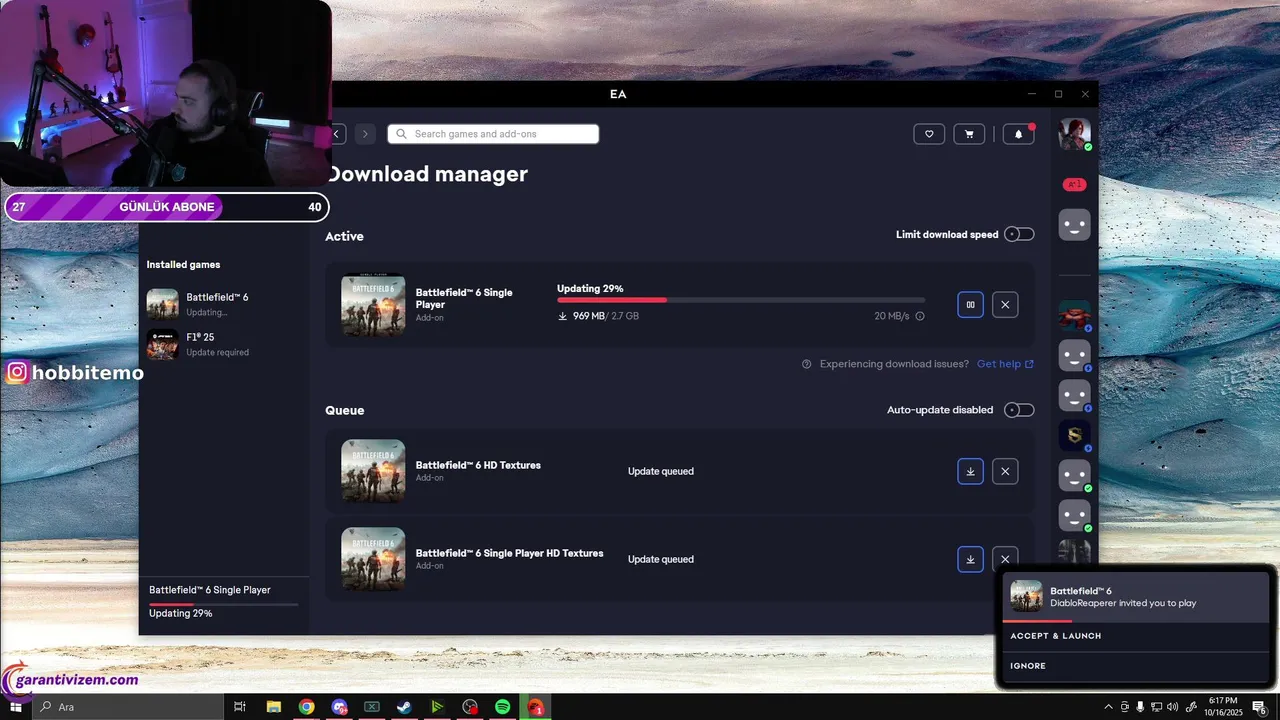Click 'DiabloReaperer invited you to play' text
The width and height of the screenshot is (1280, 720).
tap(1123, 603)
